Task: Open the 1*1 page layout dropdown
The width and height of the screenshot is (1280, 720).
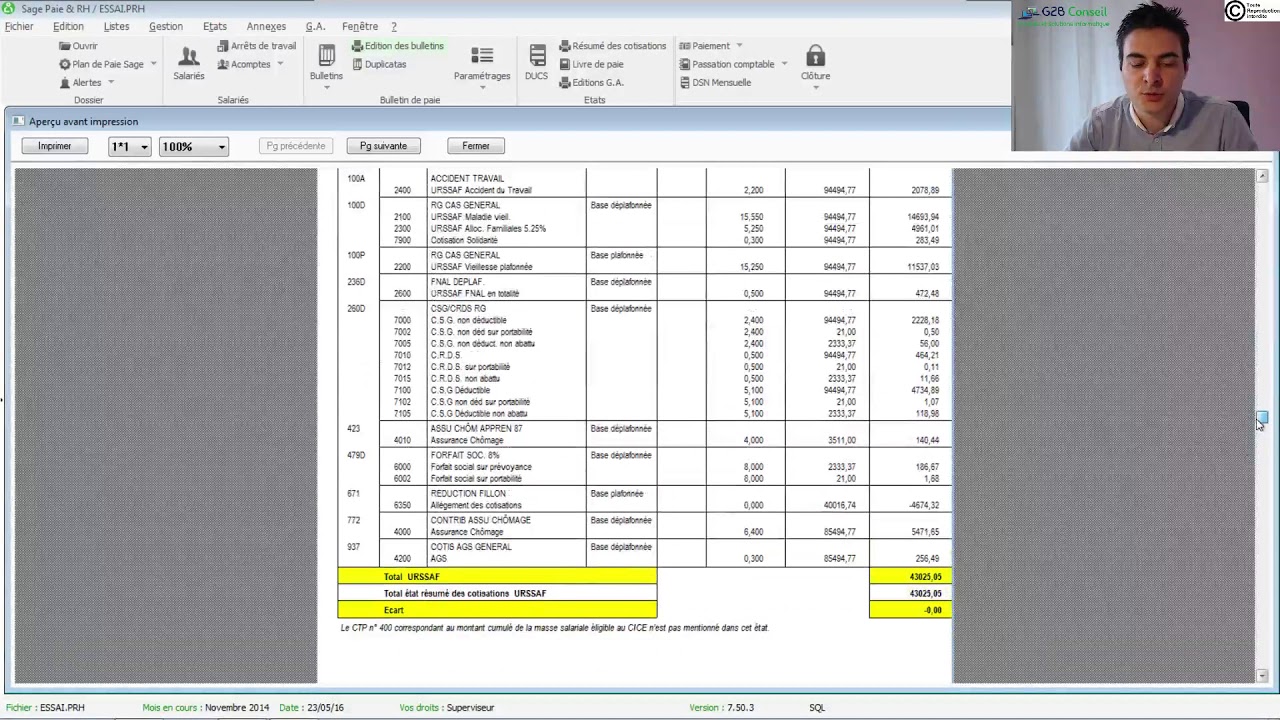Action: (129, 147)
